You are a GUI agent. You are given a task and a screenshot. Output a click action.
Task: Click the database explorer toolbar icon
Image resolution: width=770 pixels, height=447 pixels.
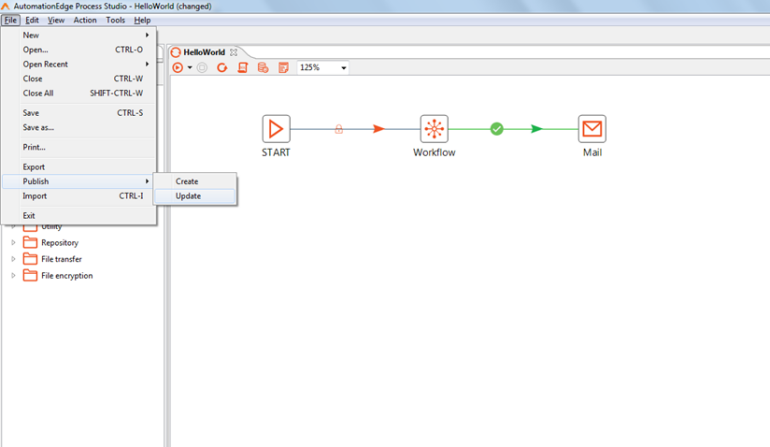pos(263,68)
